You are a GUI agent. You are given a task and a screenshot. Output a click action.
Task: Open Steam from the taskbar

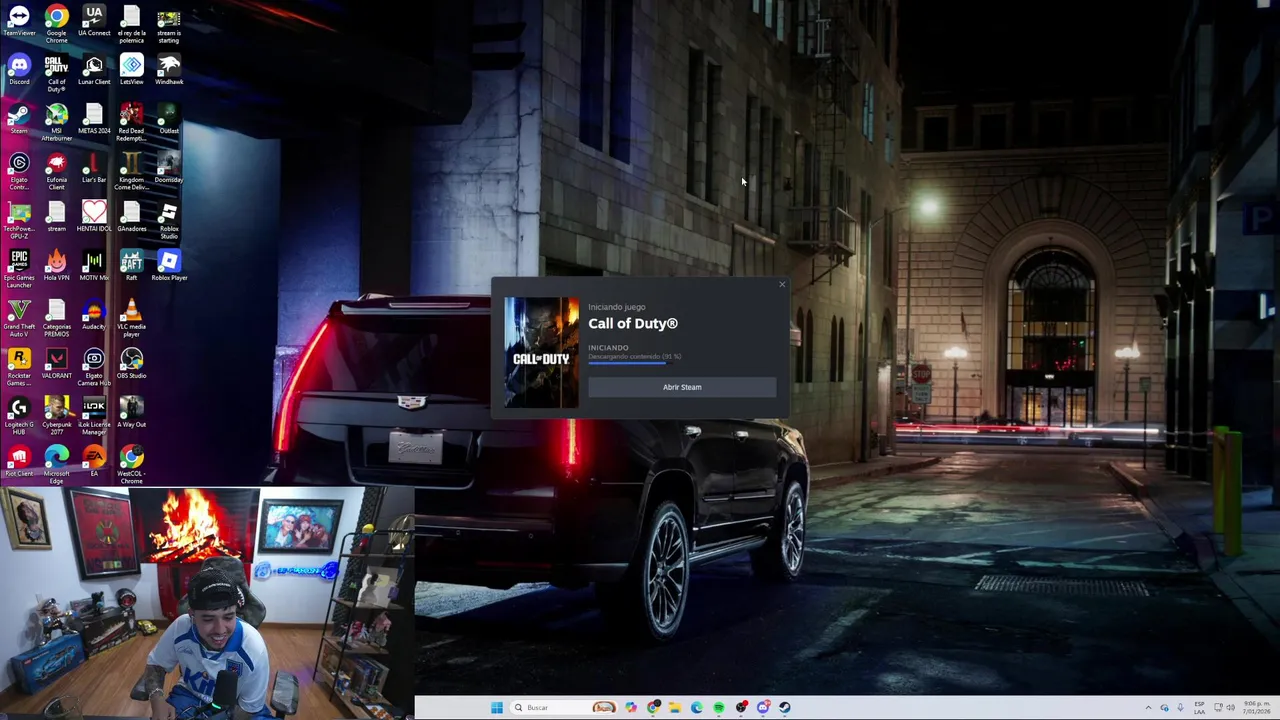pyautogui.click(x=785, y=708)
